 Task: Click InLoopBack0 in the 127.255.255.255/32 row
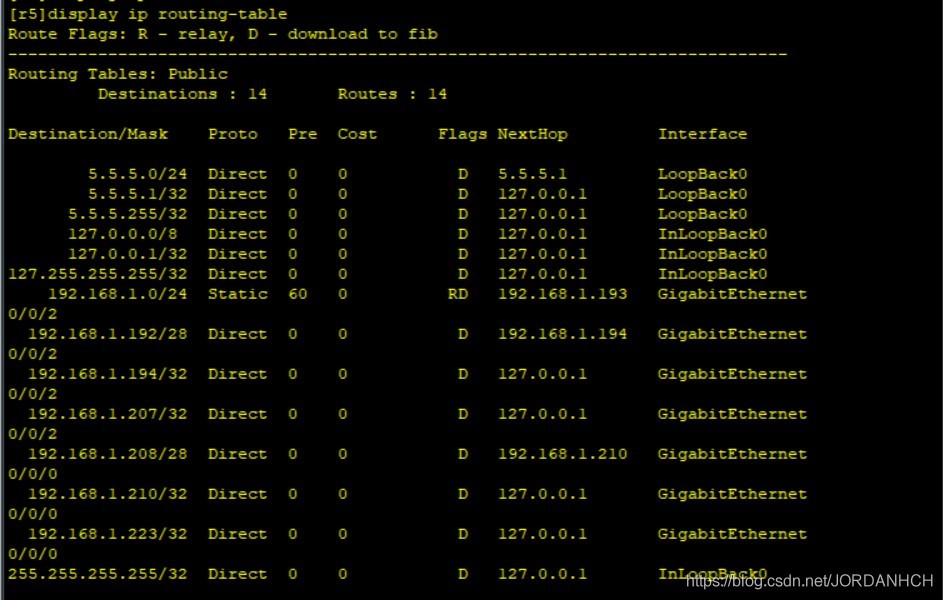[713, 274]
